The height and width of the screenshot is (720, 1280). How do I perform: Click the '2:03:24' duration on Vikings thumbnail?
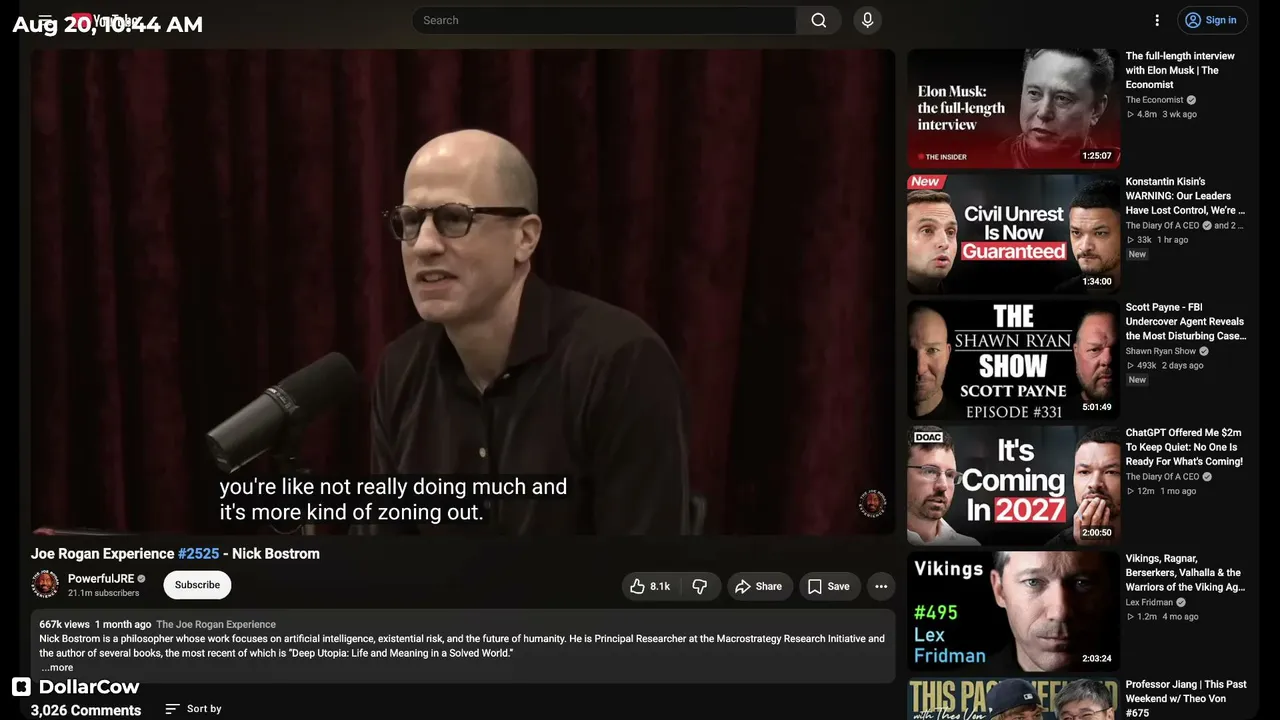point(1097,659)
